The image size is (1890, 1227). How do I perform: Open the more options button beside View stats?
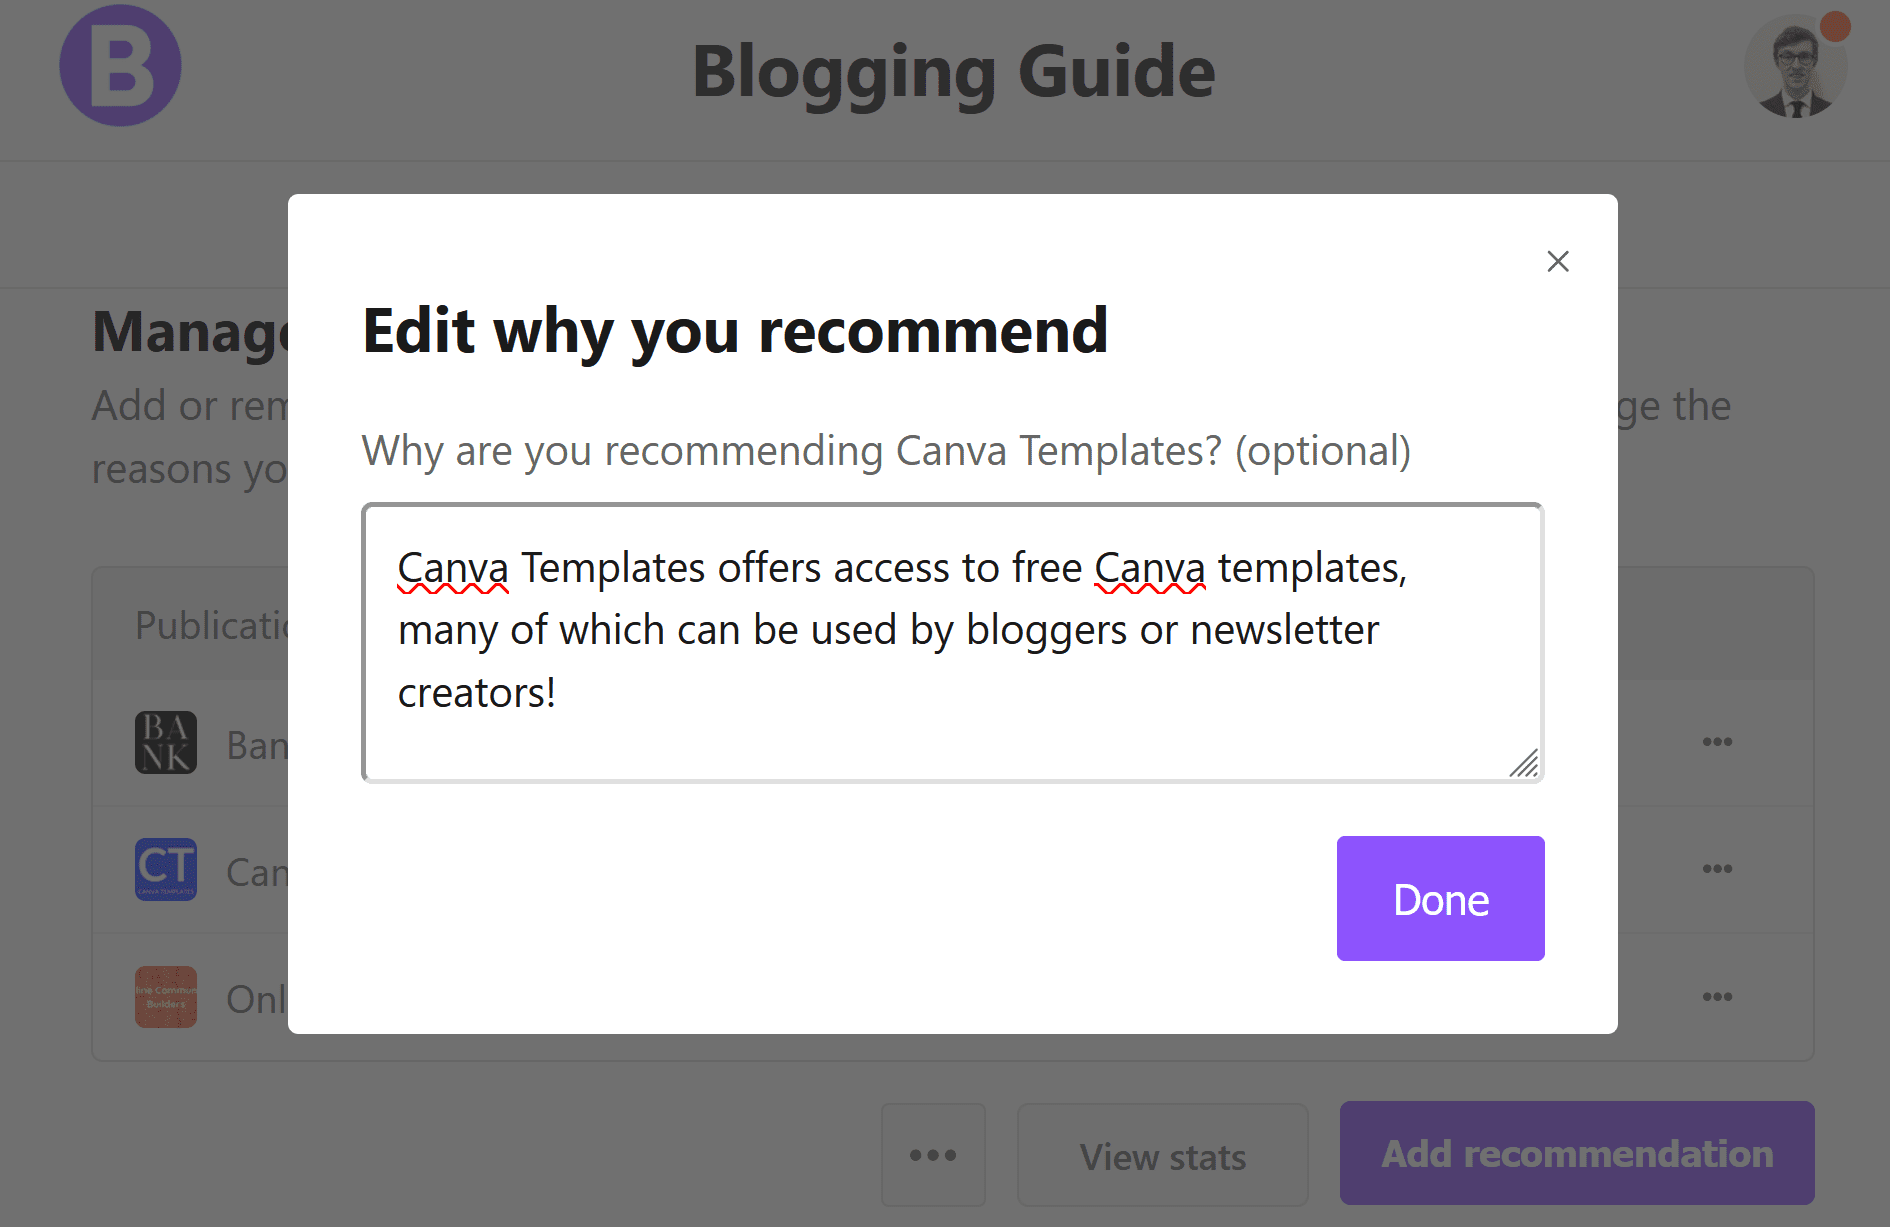(x=933, y=1155)
